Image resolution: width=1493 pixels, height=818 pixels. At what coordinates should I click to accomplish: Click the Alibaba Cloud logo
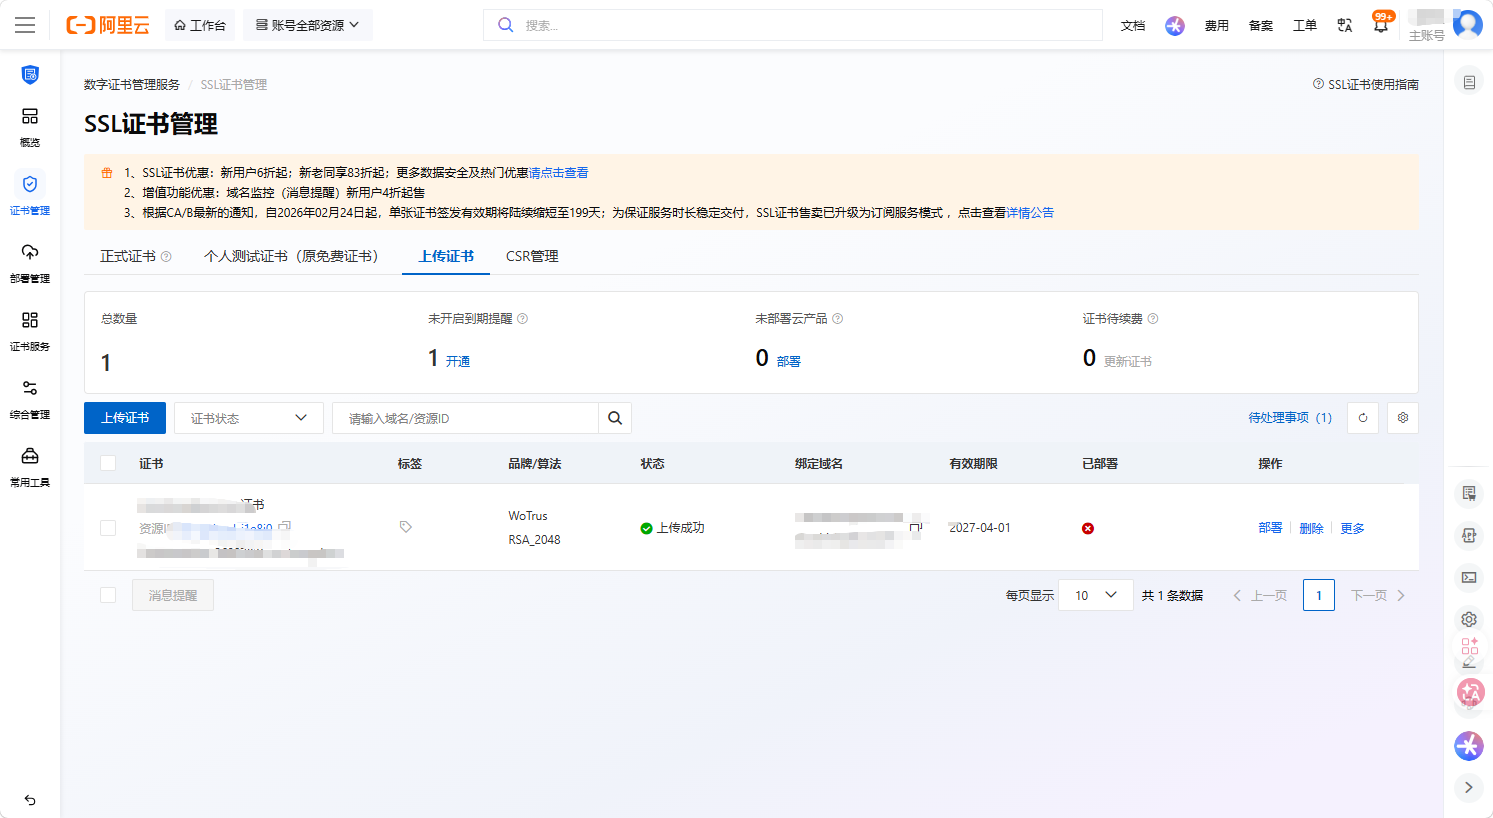tap(108, 25)
